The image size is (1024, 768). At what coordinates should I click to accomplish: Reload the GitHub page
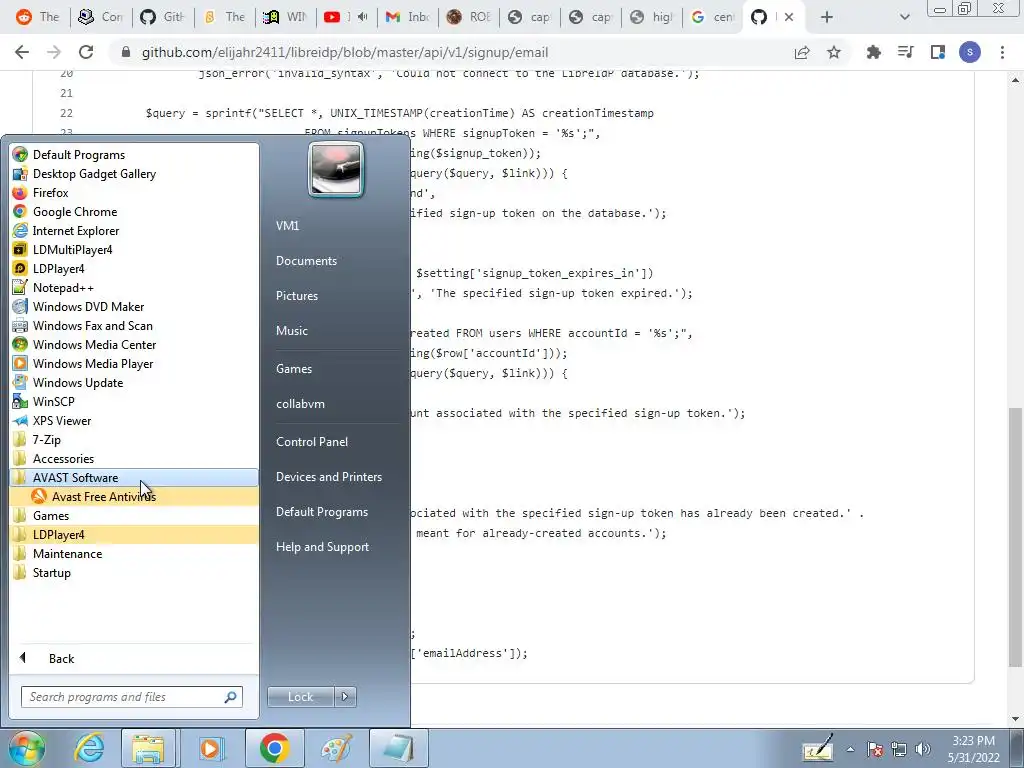(x=86, y=52)
